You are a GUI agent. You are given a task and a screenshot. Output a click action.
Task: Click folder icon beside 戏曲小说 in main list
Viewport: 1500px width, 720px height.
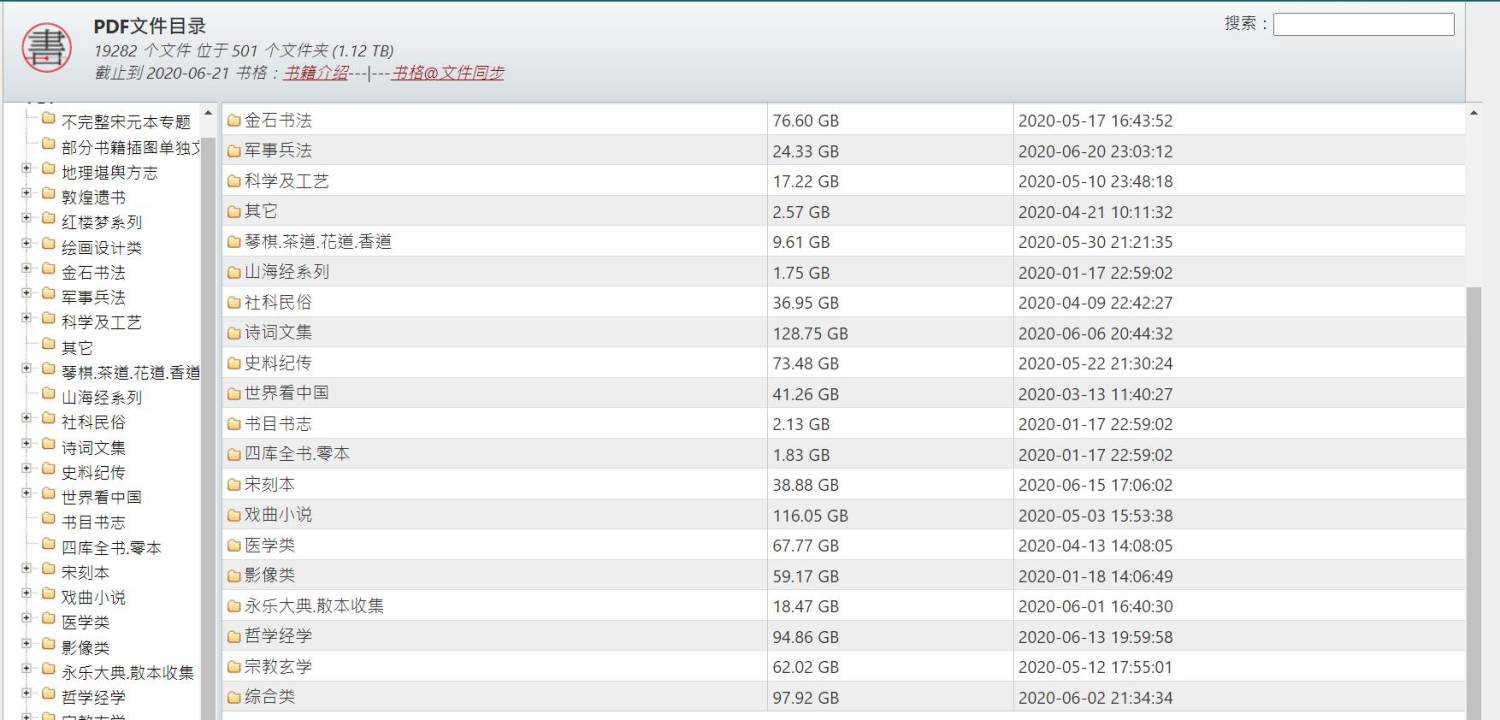[x=234, y=515]
